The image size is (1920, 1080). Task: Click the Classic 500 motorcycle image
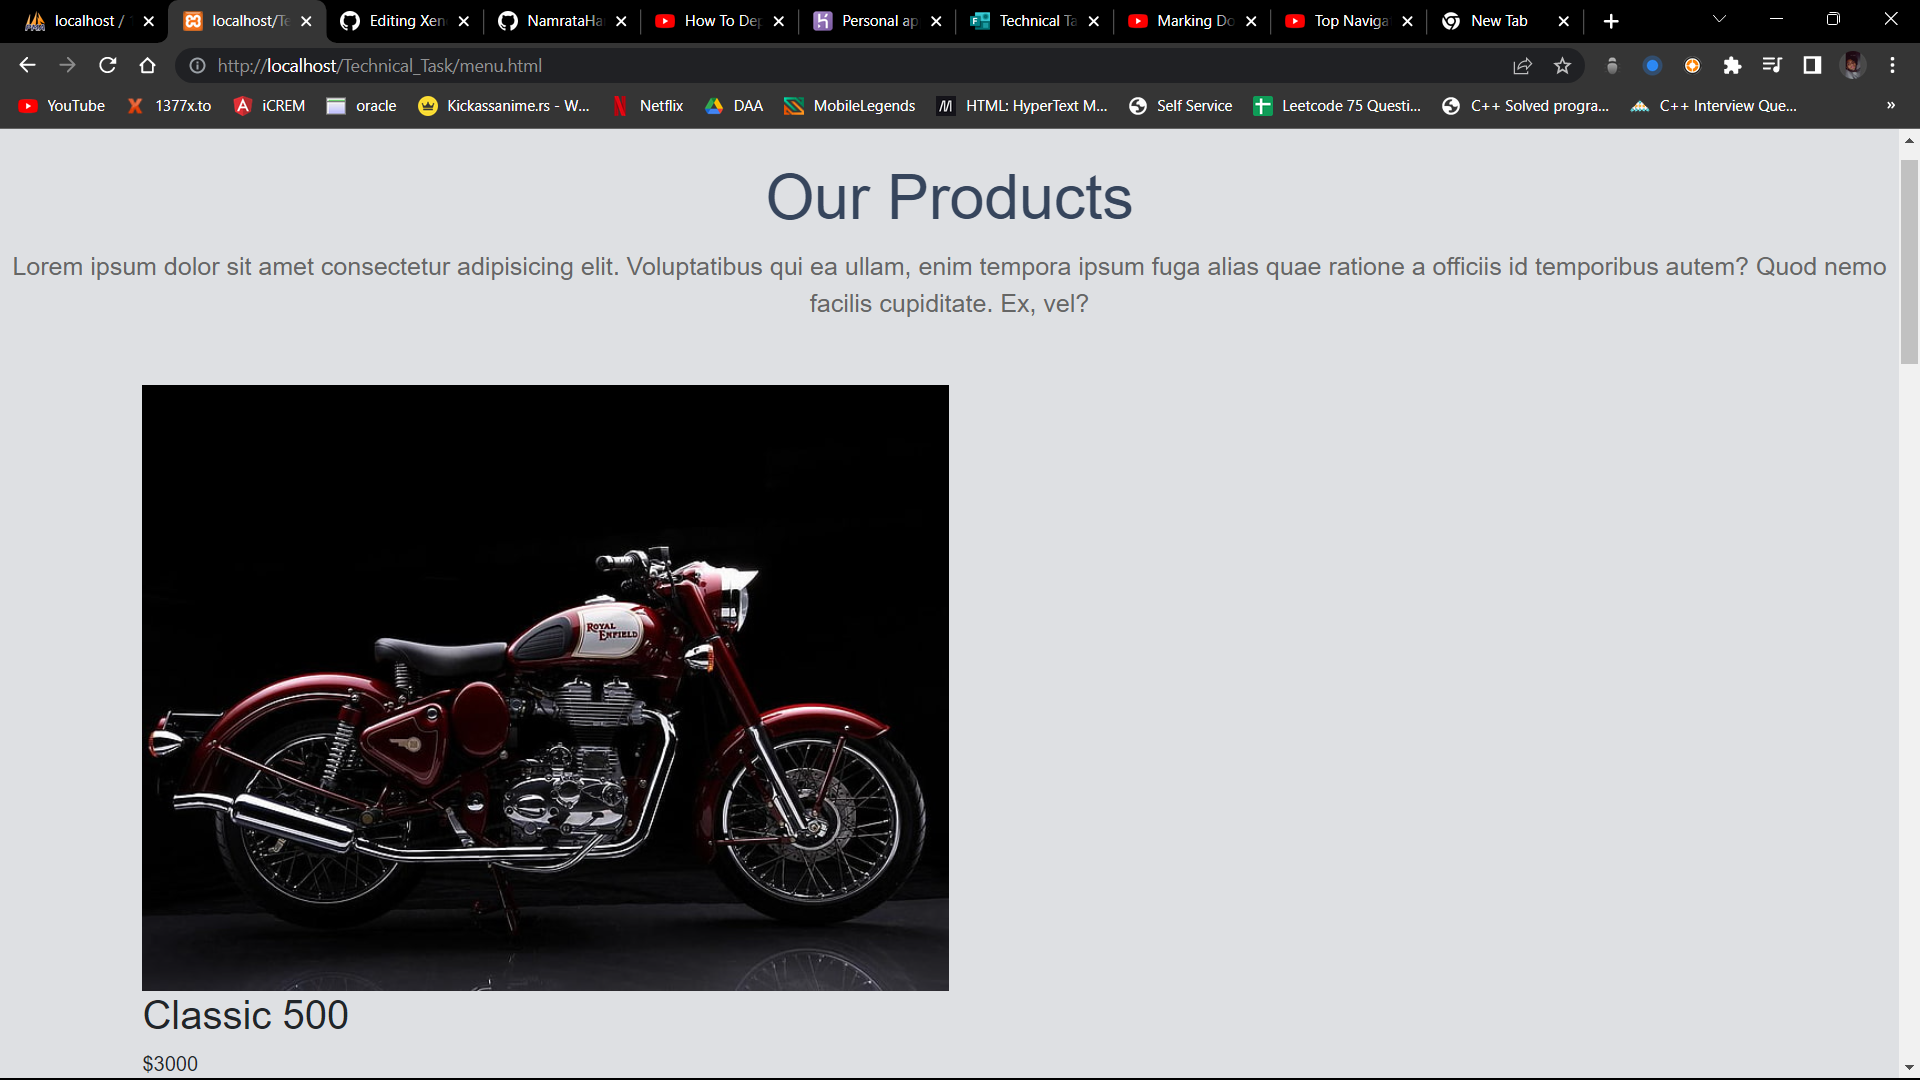tap(545, 687)
